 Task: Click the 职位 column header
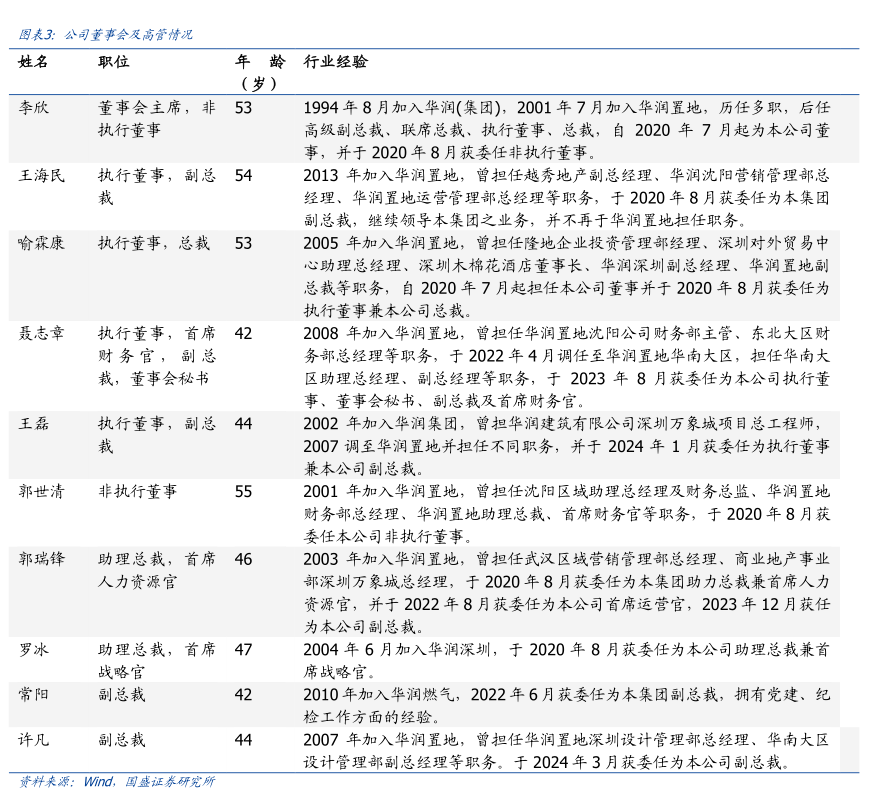[x=113, y=62]
